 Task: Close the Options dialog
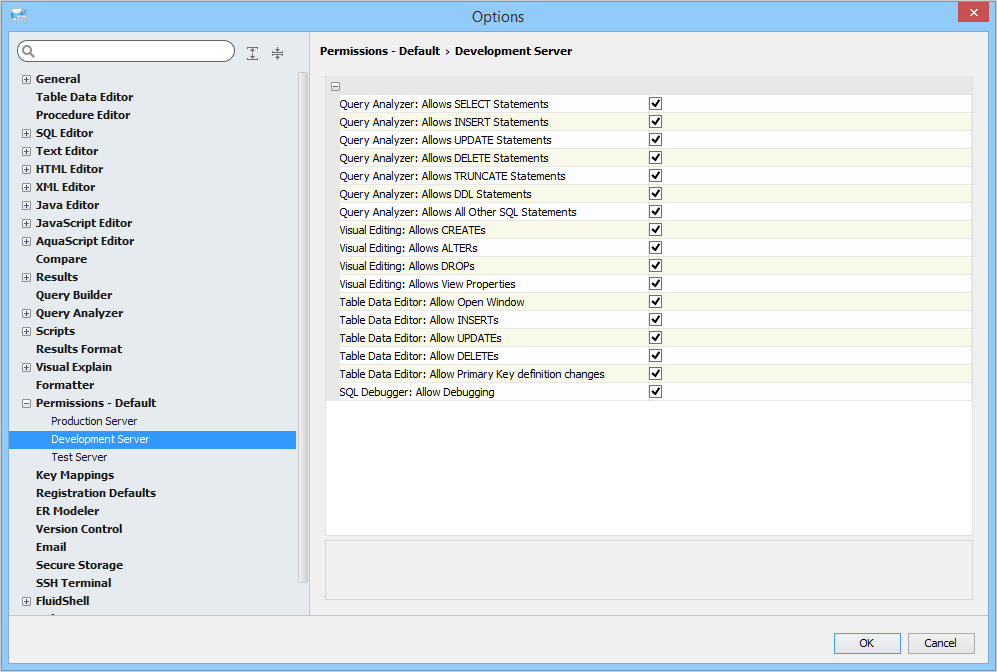pyautogui.click(x=973, y=12)
